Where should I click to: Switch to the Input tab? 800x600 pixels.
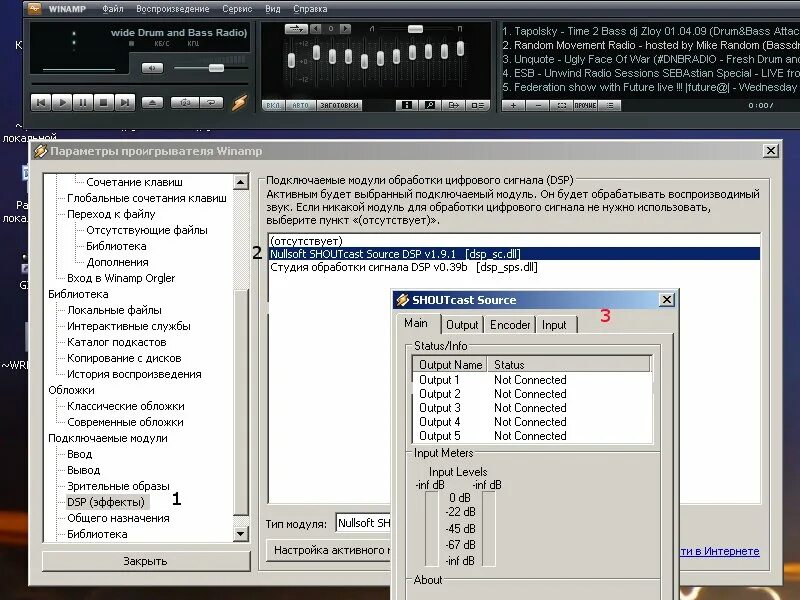click(x=554, y=324)
